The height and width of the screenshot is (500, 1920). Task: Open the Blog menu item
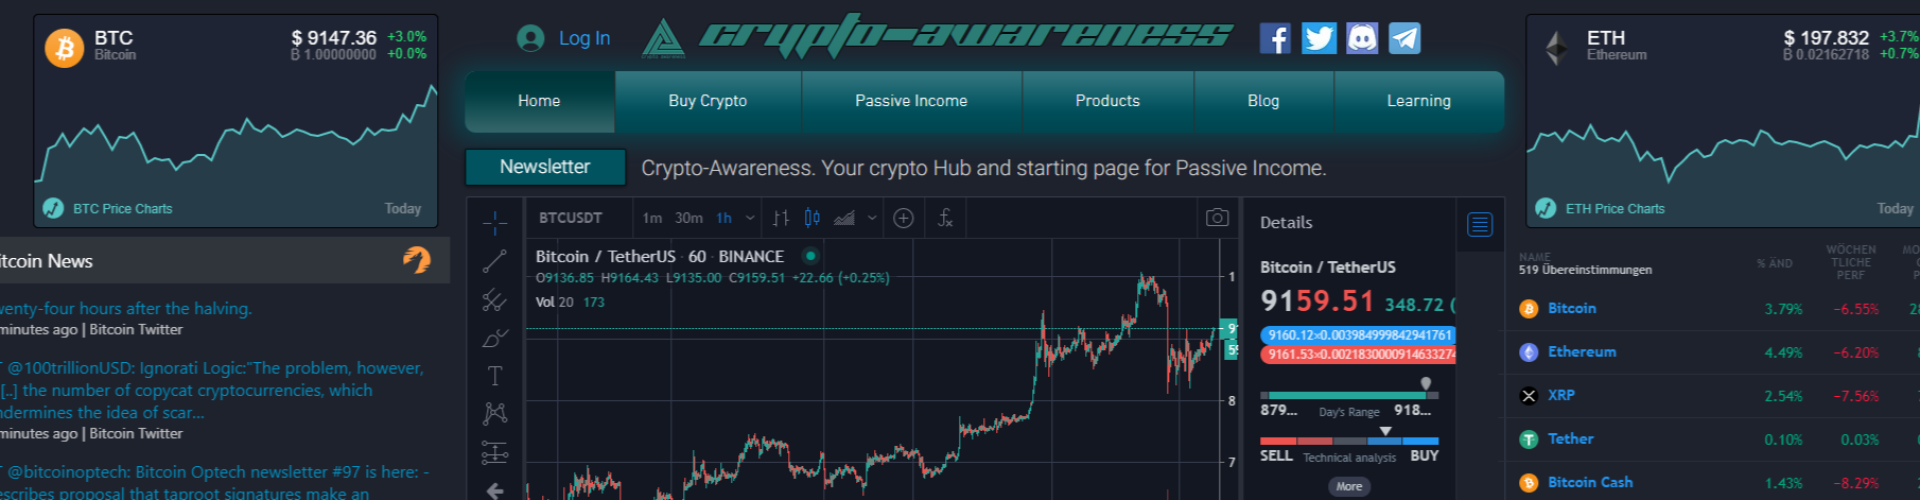click(1264, 101)
